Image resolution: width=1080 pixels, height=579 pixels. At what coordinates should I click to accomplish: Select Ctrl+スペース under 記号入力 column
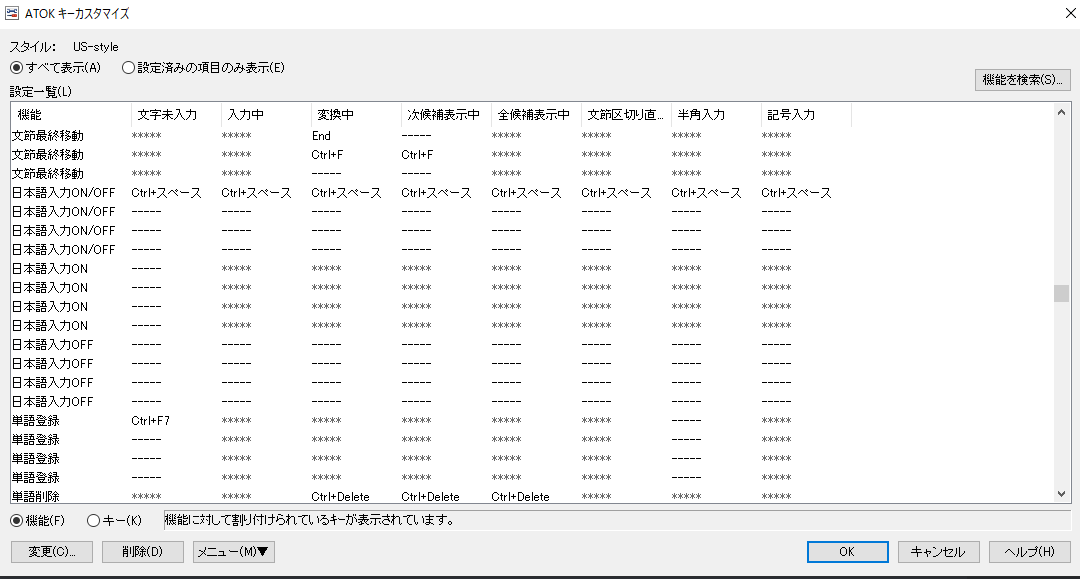coord(796,193)
